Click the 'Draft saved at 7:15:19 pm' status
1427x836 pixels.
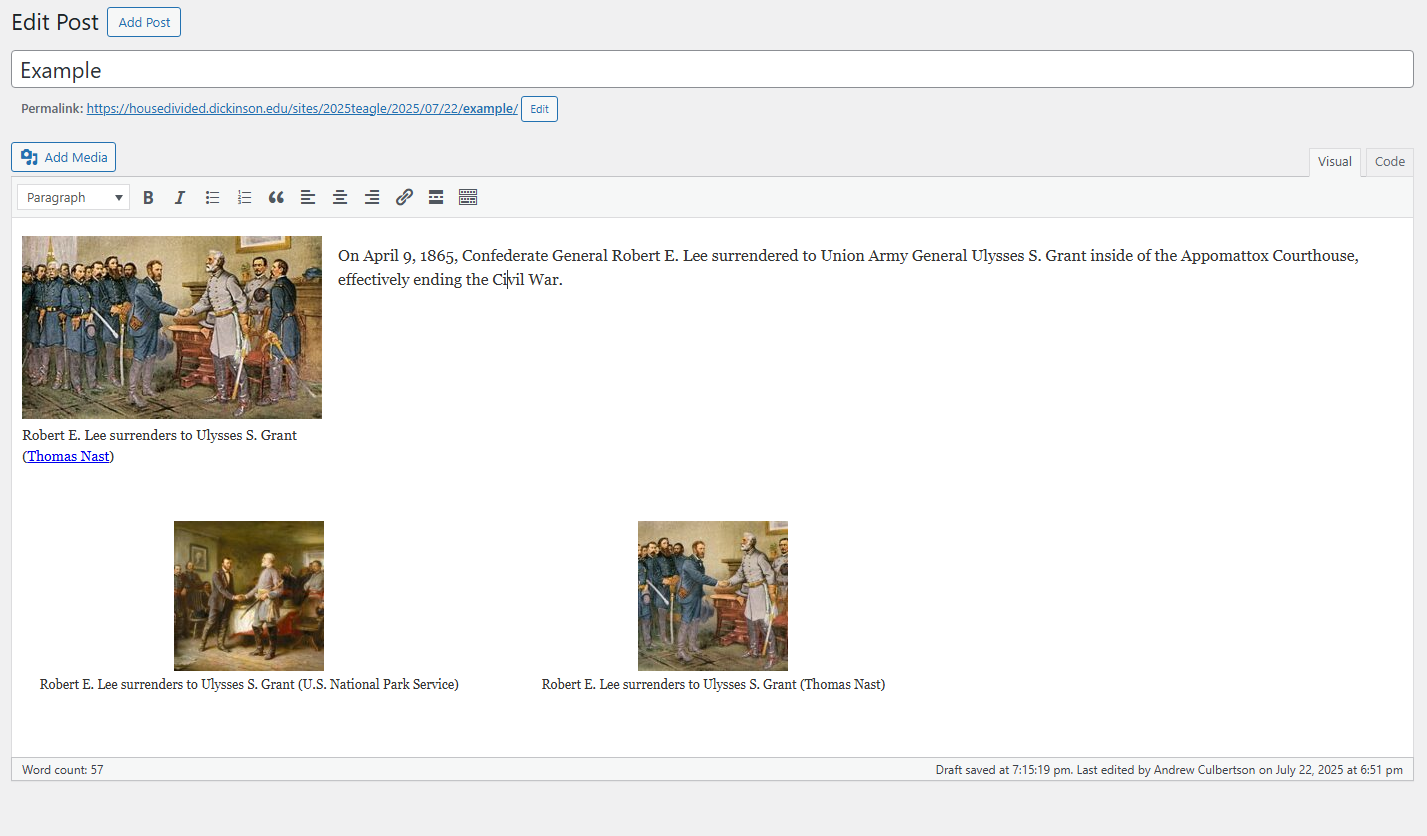point(1003,770)
